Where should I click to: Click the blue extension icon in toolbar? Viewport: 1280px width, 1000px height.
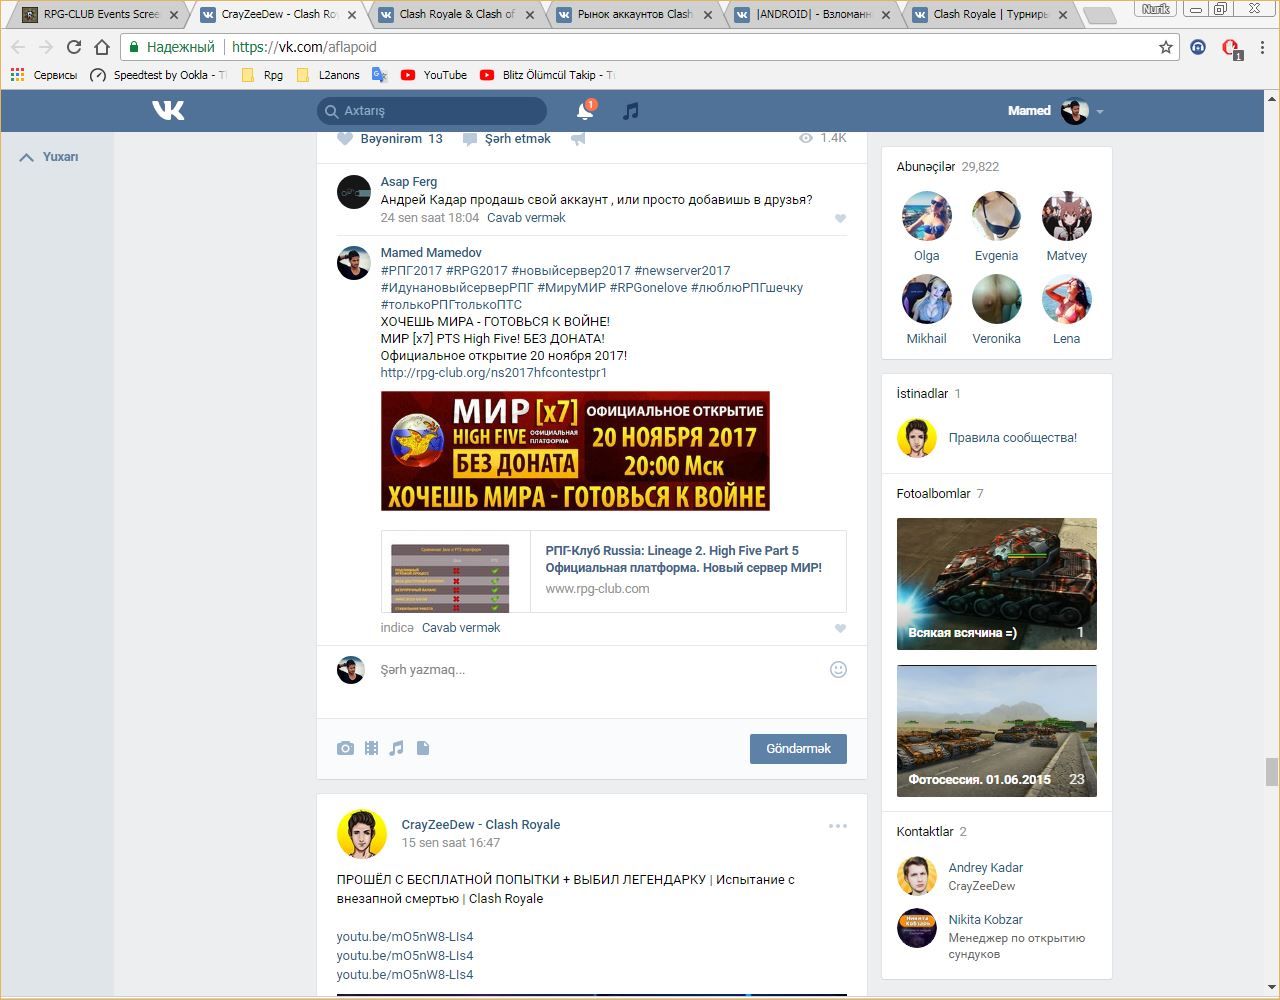[x=1198, y=47]
